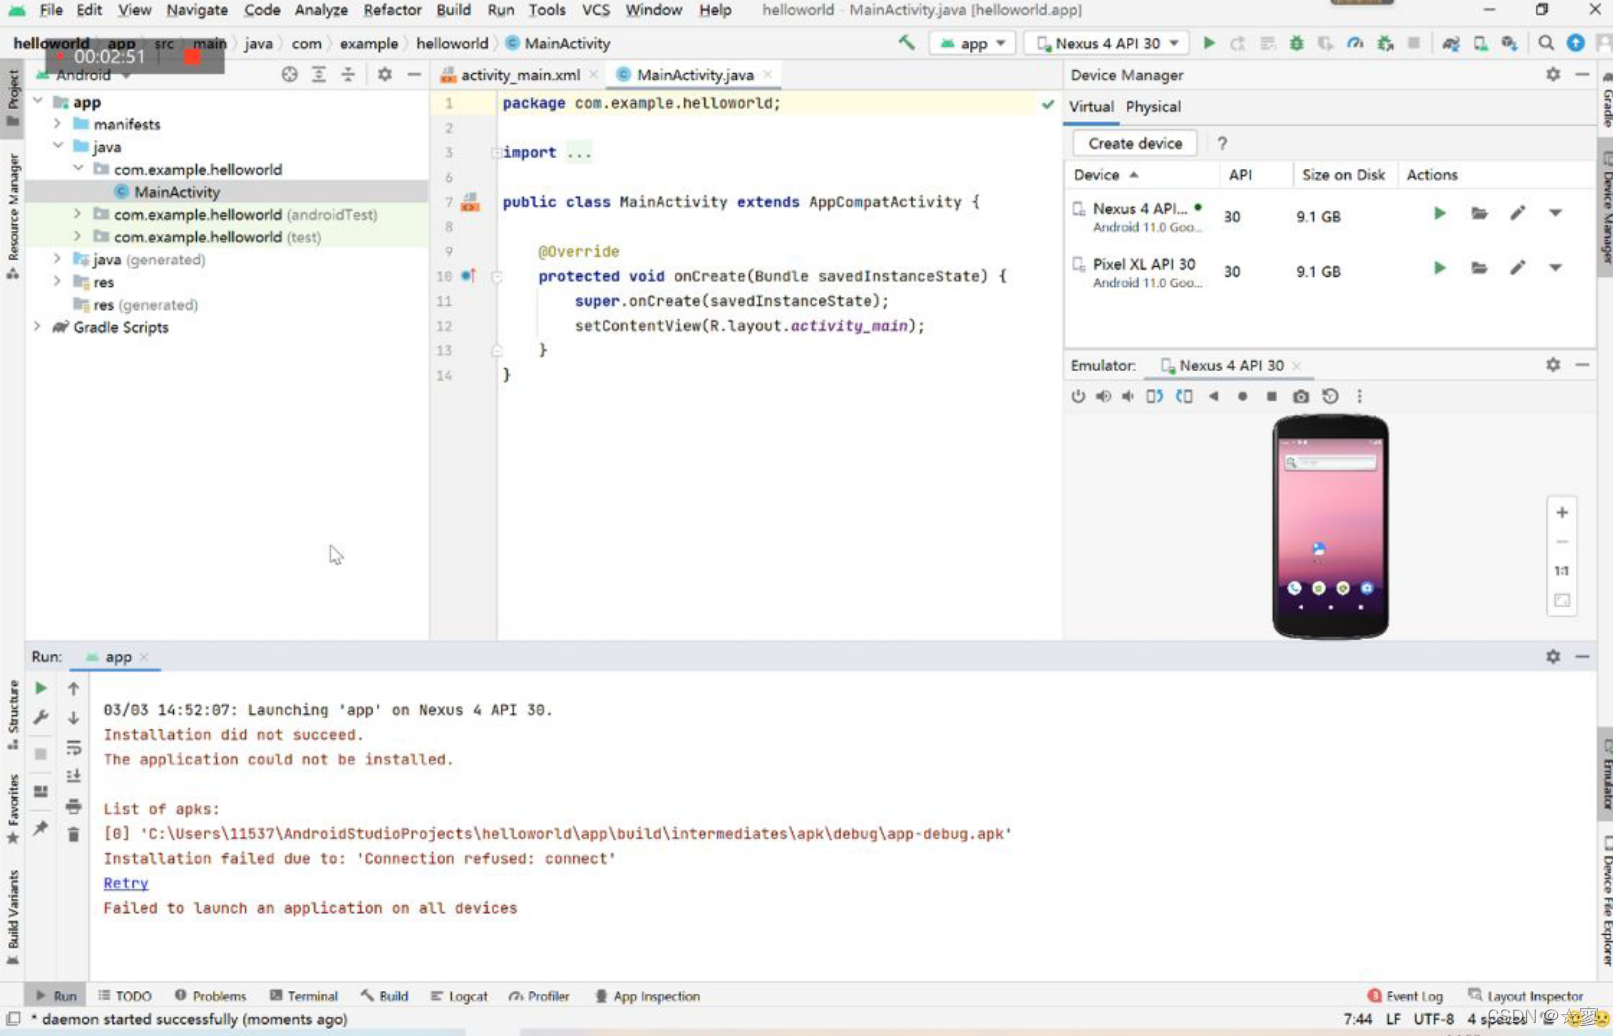Show Nexus 4 API 30 files on disk
Image resolution: width=1613 pixels, height=1036 pixels.
(1479, 213)
